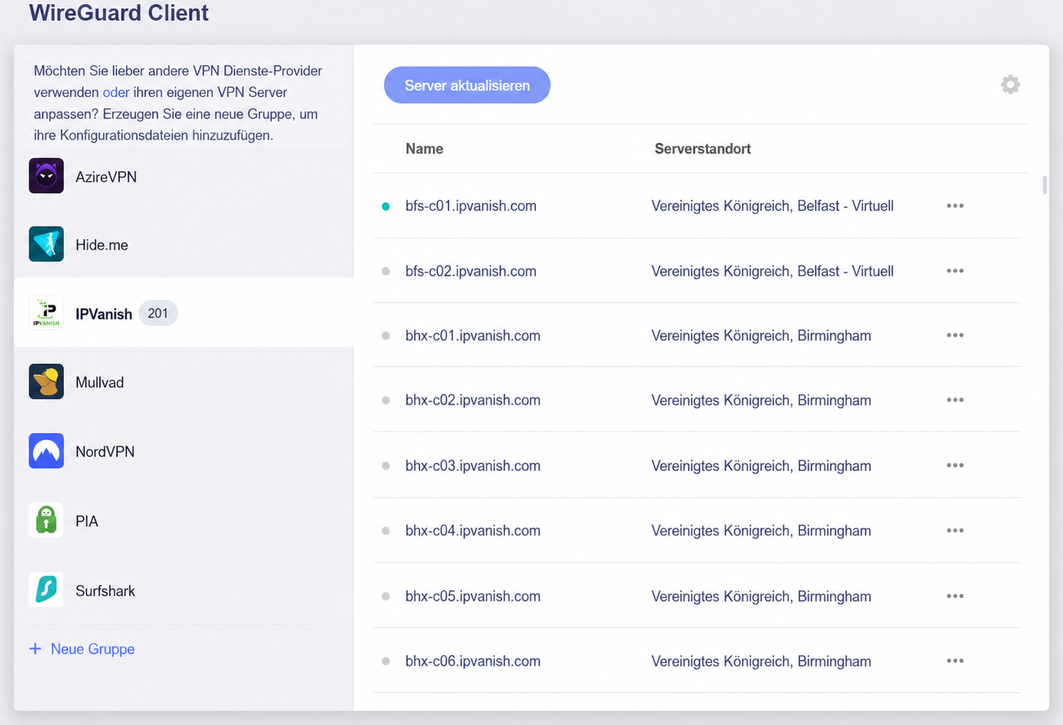Select server bfs-c02.ipvanish.com
1063x725 pixels.
click(x=470, y=271)
